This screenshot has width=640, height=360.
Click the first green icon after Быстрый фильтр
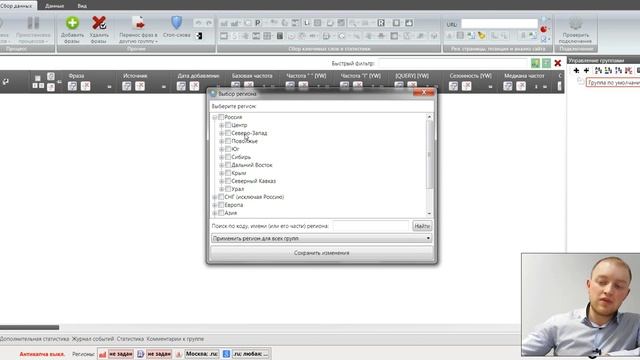point(535,63)
